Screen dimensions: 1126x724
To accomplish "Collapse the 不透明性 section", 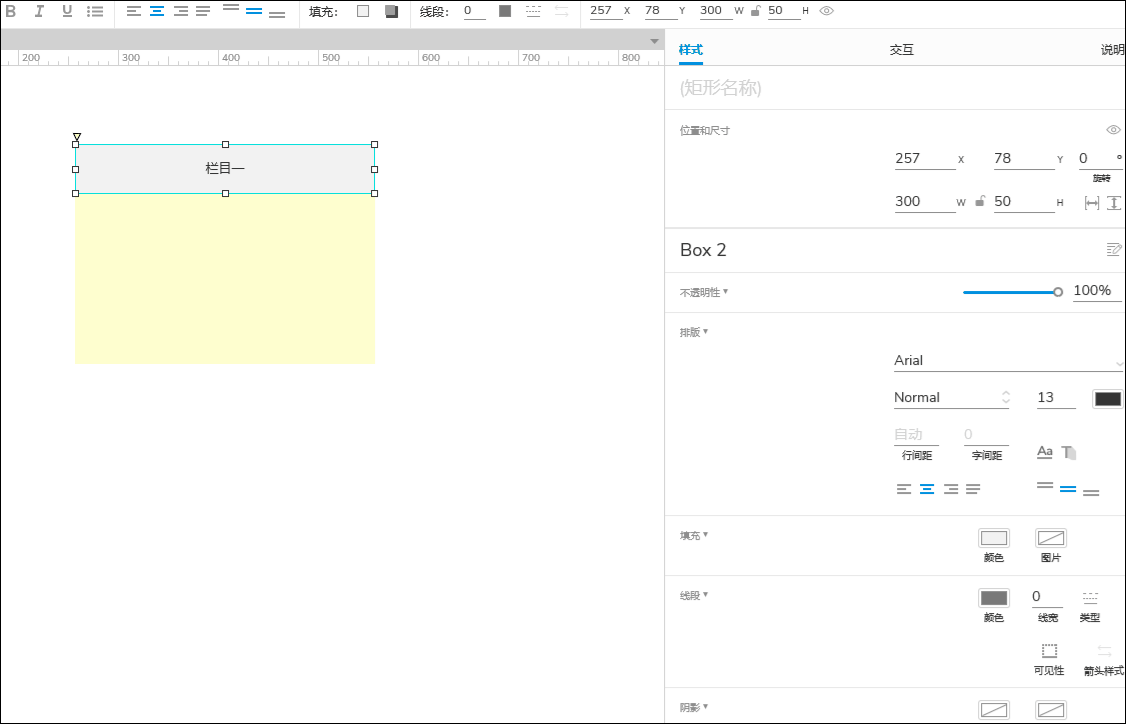I will point(704,292).
